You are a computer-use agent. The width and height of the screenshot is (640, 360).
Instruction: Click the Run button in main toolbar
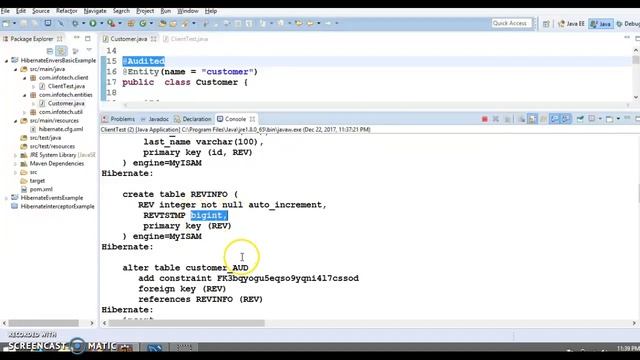pos(93,23)
